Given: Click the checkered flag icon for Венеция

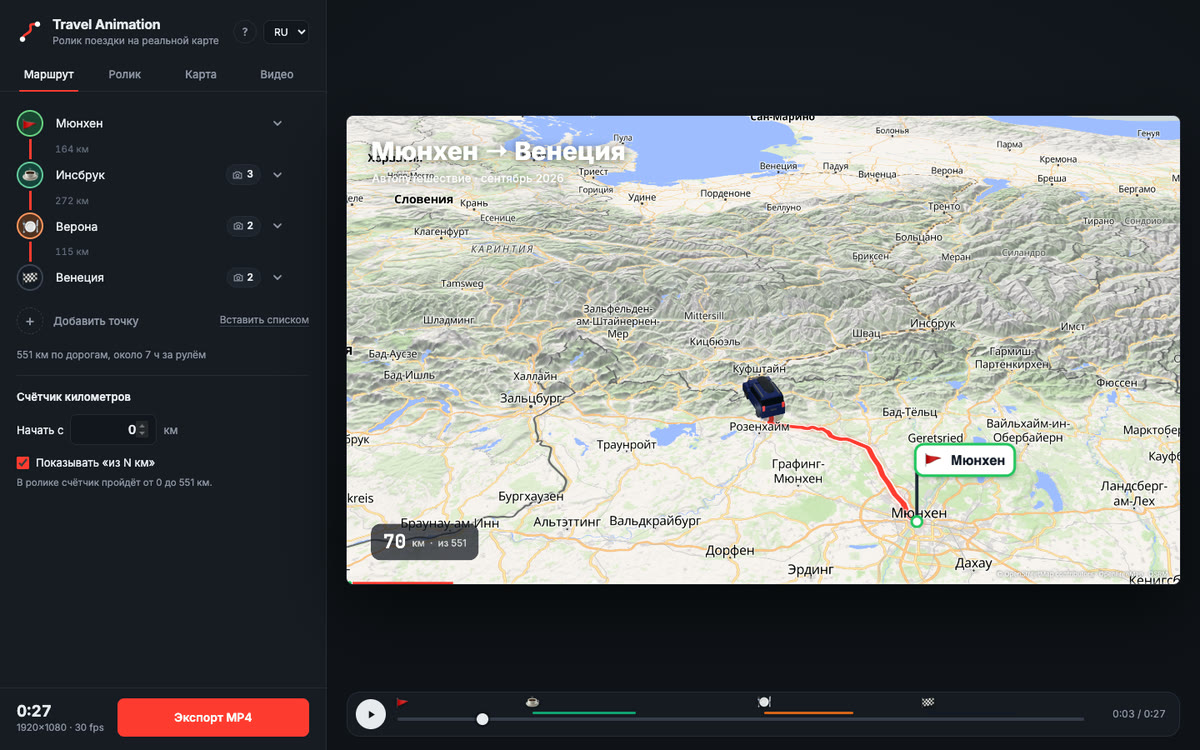Looking at the screenshot, I should click(x=30, y=277).
